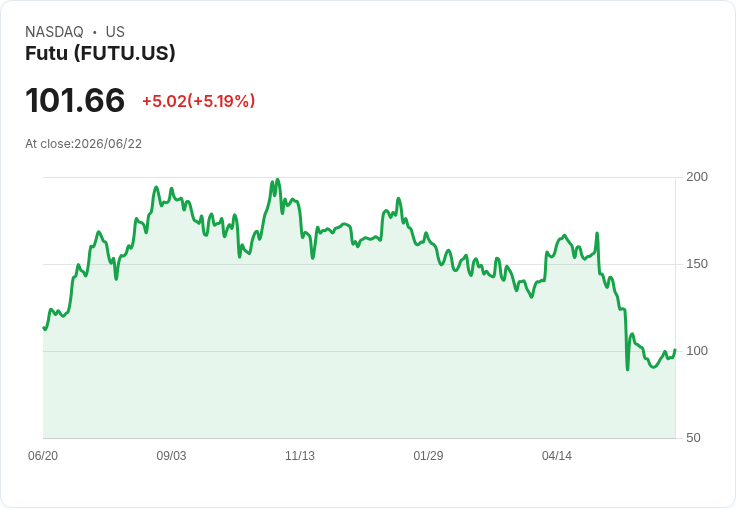Viewport: 736px width, 508px height.
Task: Click the 150 price level on y-axis
Action: coord(697,264)
